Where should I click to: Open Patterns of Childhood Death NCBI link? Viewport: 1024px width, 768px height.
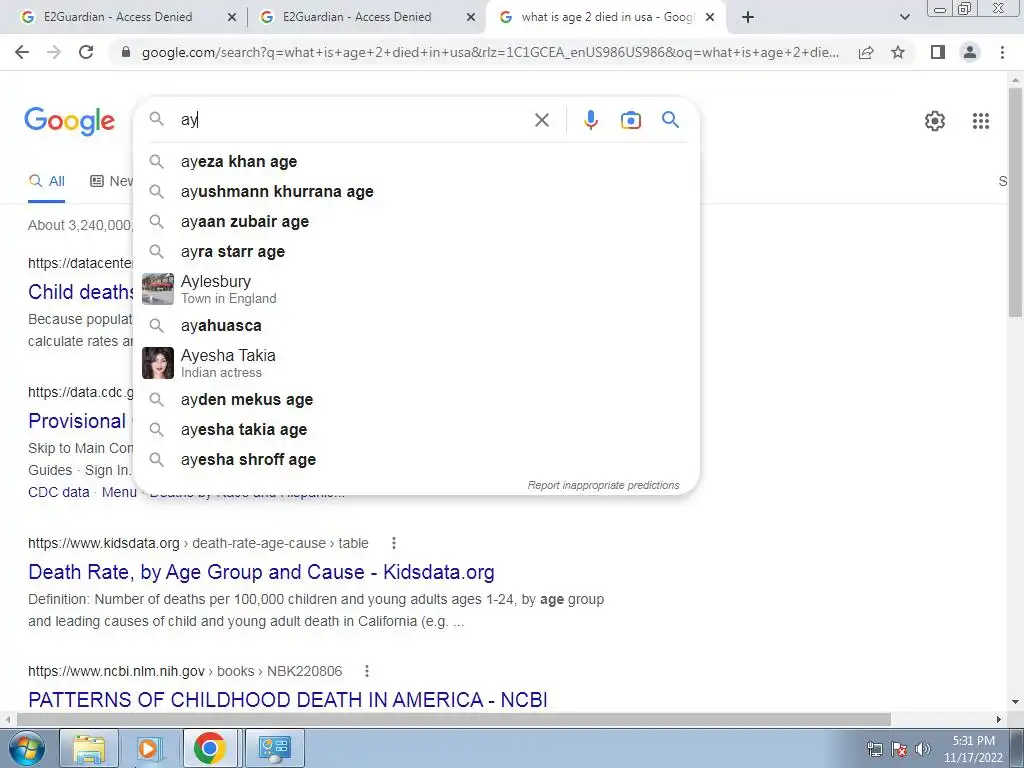tap(287, 699)
